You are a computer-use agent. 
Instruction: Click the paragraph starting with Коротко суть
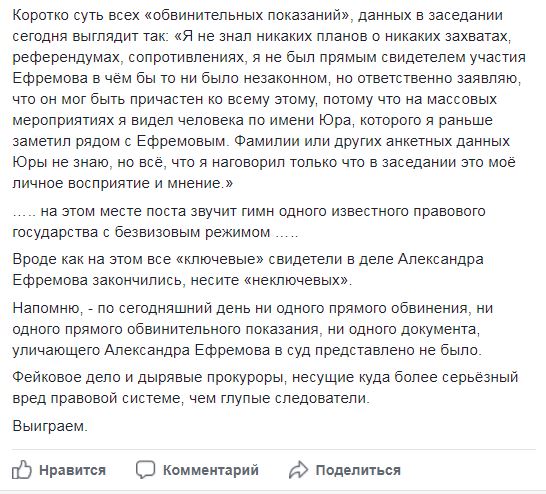point(269,99)
